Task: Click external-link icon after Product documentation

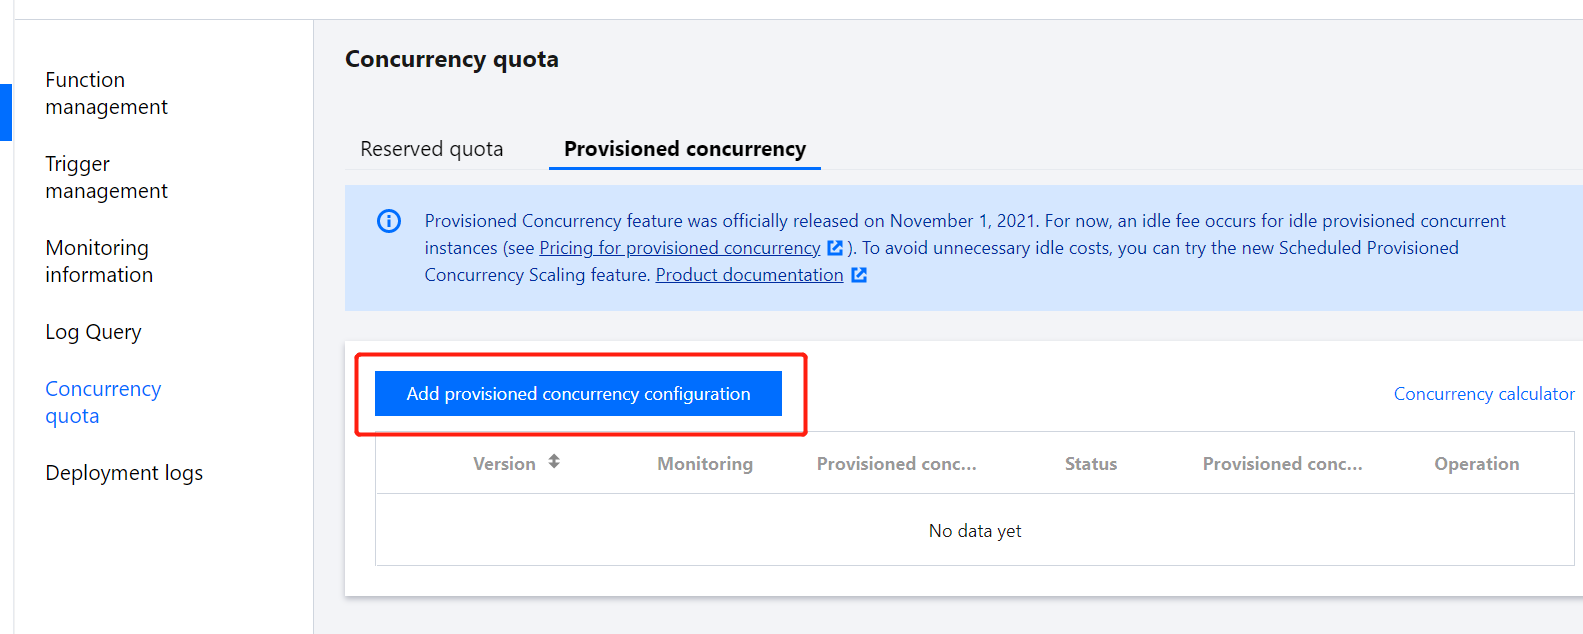Action: [x=859, y=275]
